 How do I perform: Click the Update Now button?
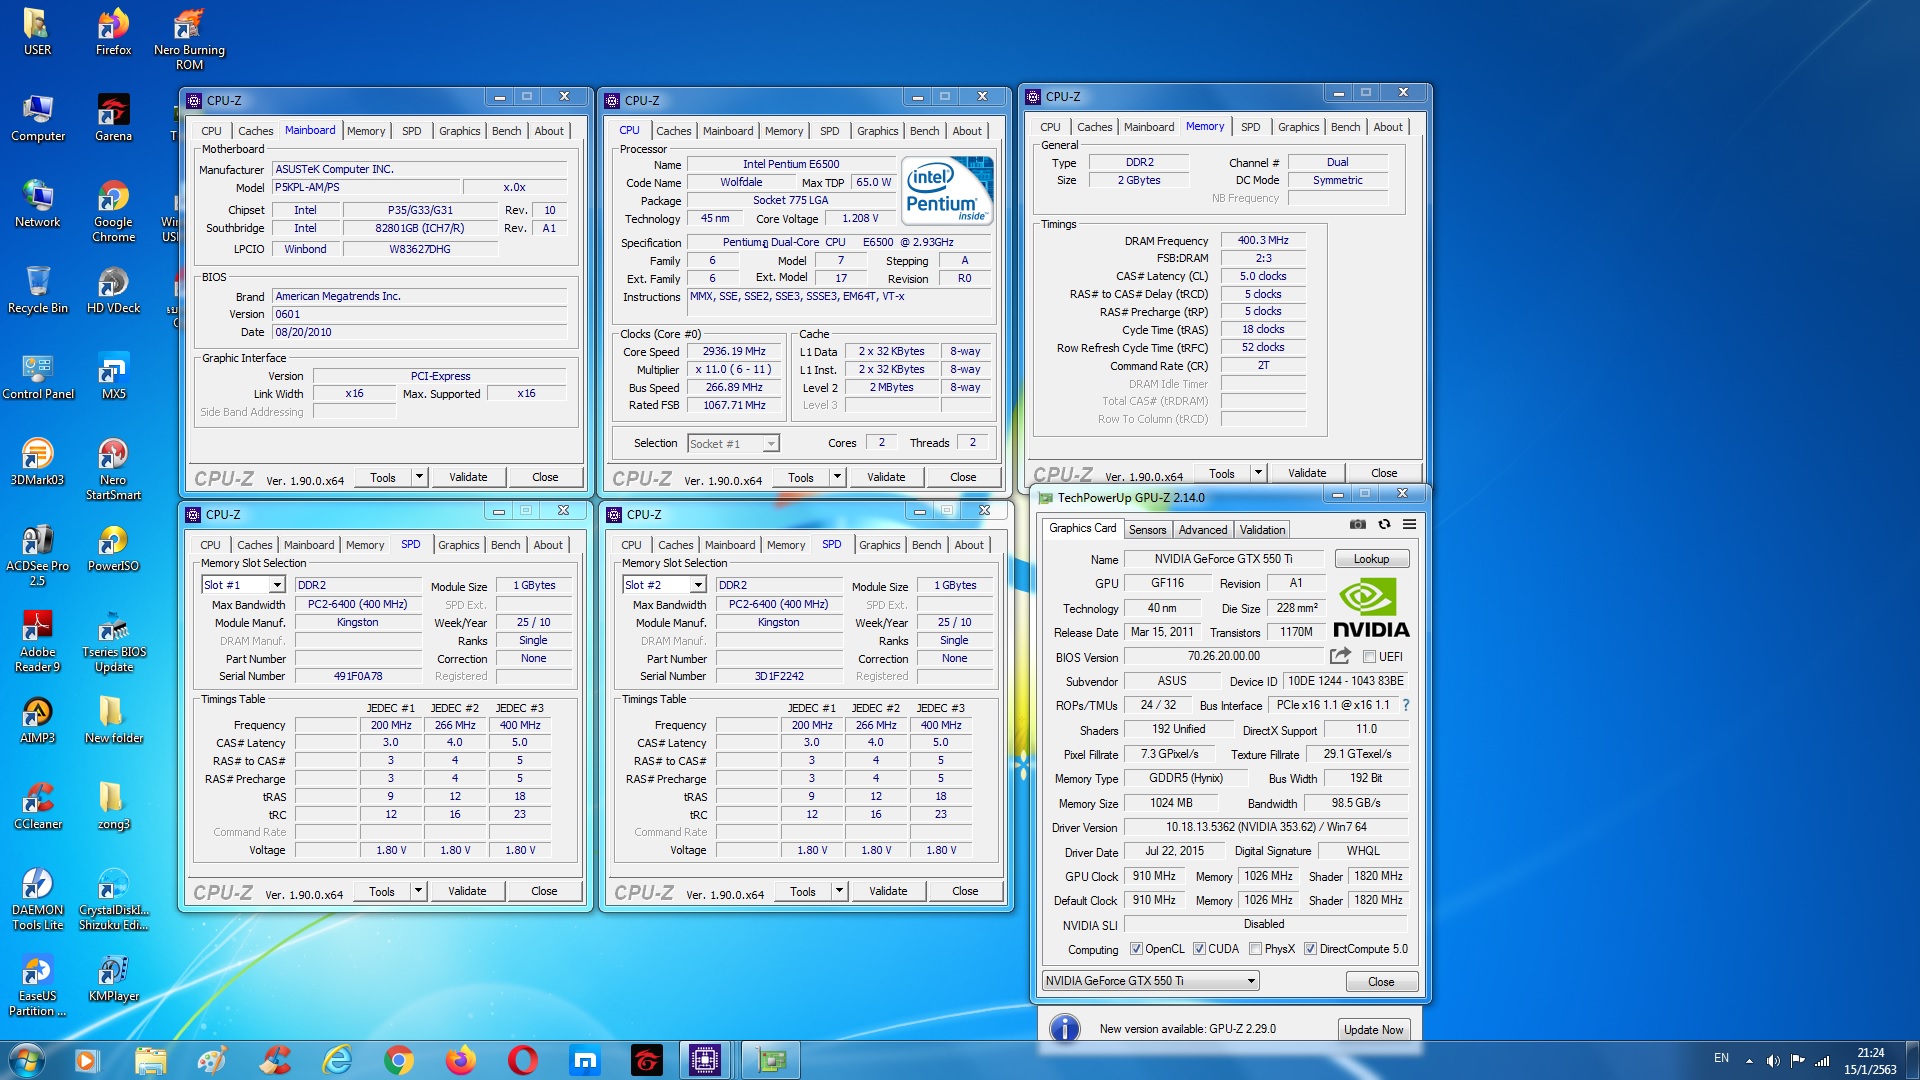(x=1373, y=1030)
